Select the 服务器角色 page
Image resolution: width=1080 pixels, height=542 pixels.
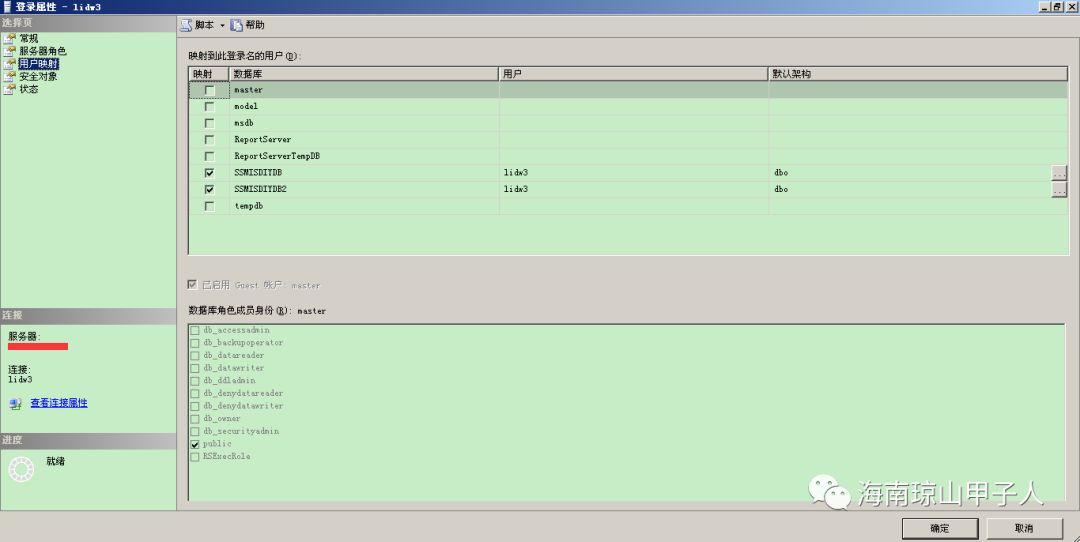click(43, 51)
